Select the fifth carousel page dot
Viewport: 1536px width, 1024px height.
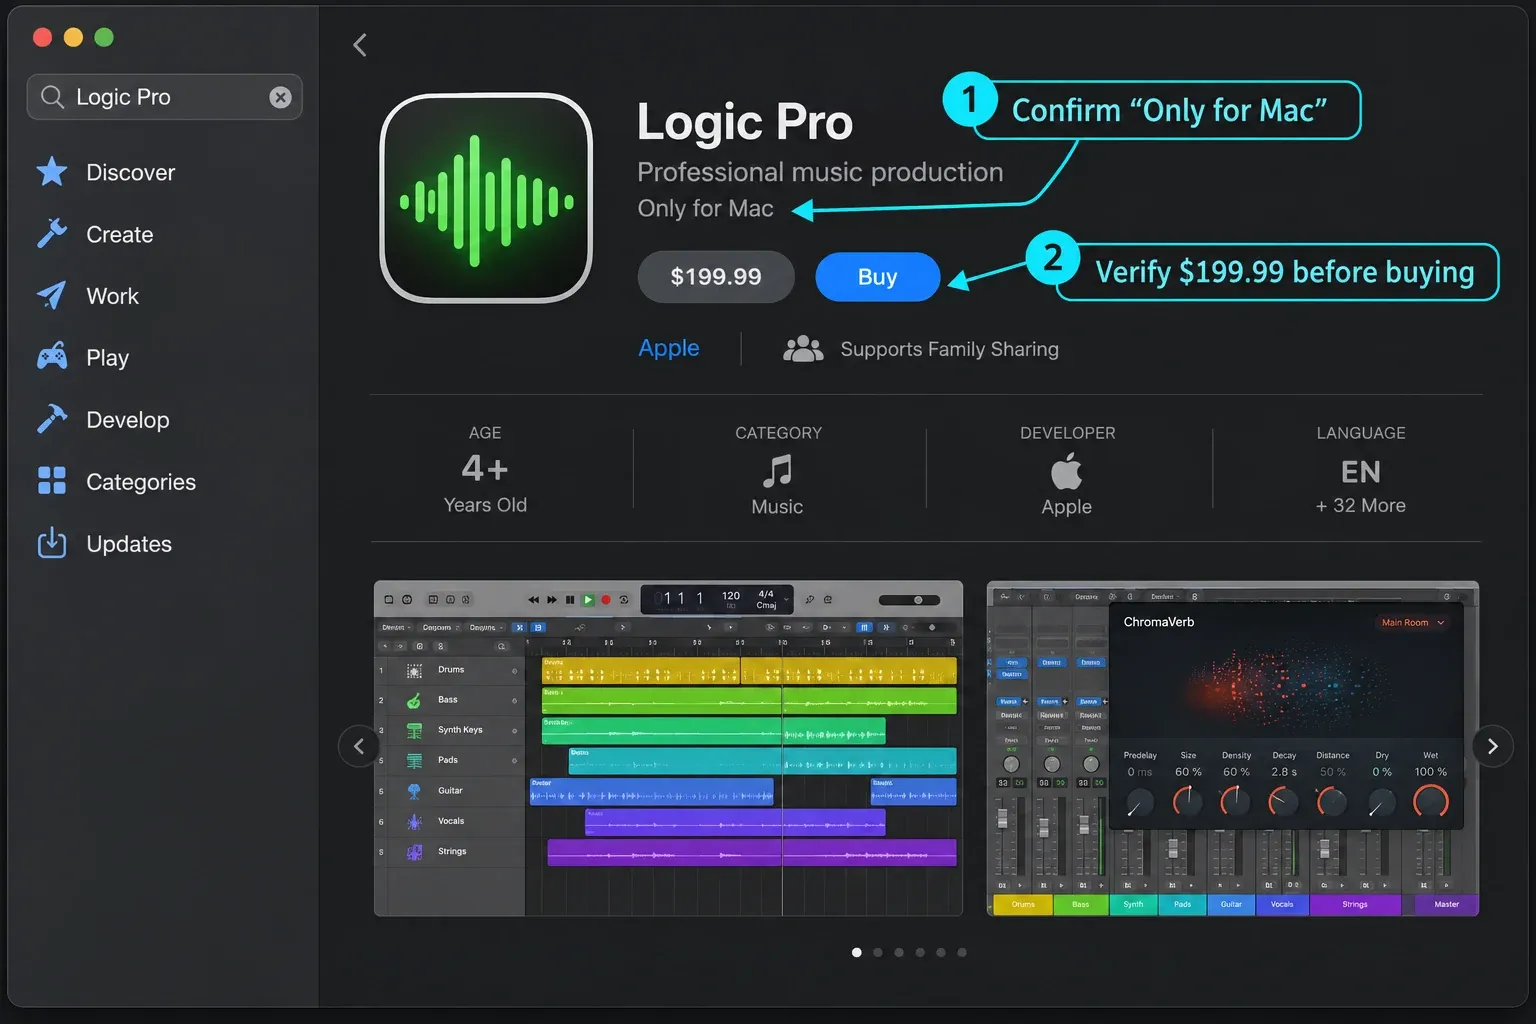click(x=941, y=952)
